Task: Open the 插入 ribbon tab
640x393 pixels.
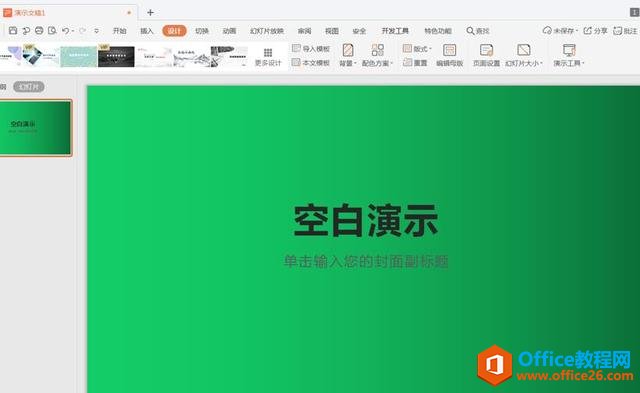Action: (147, 31)
